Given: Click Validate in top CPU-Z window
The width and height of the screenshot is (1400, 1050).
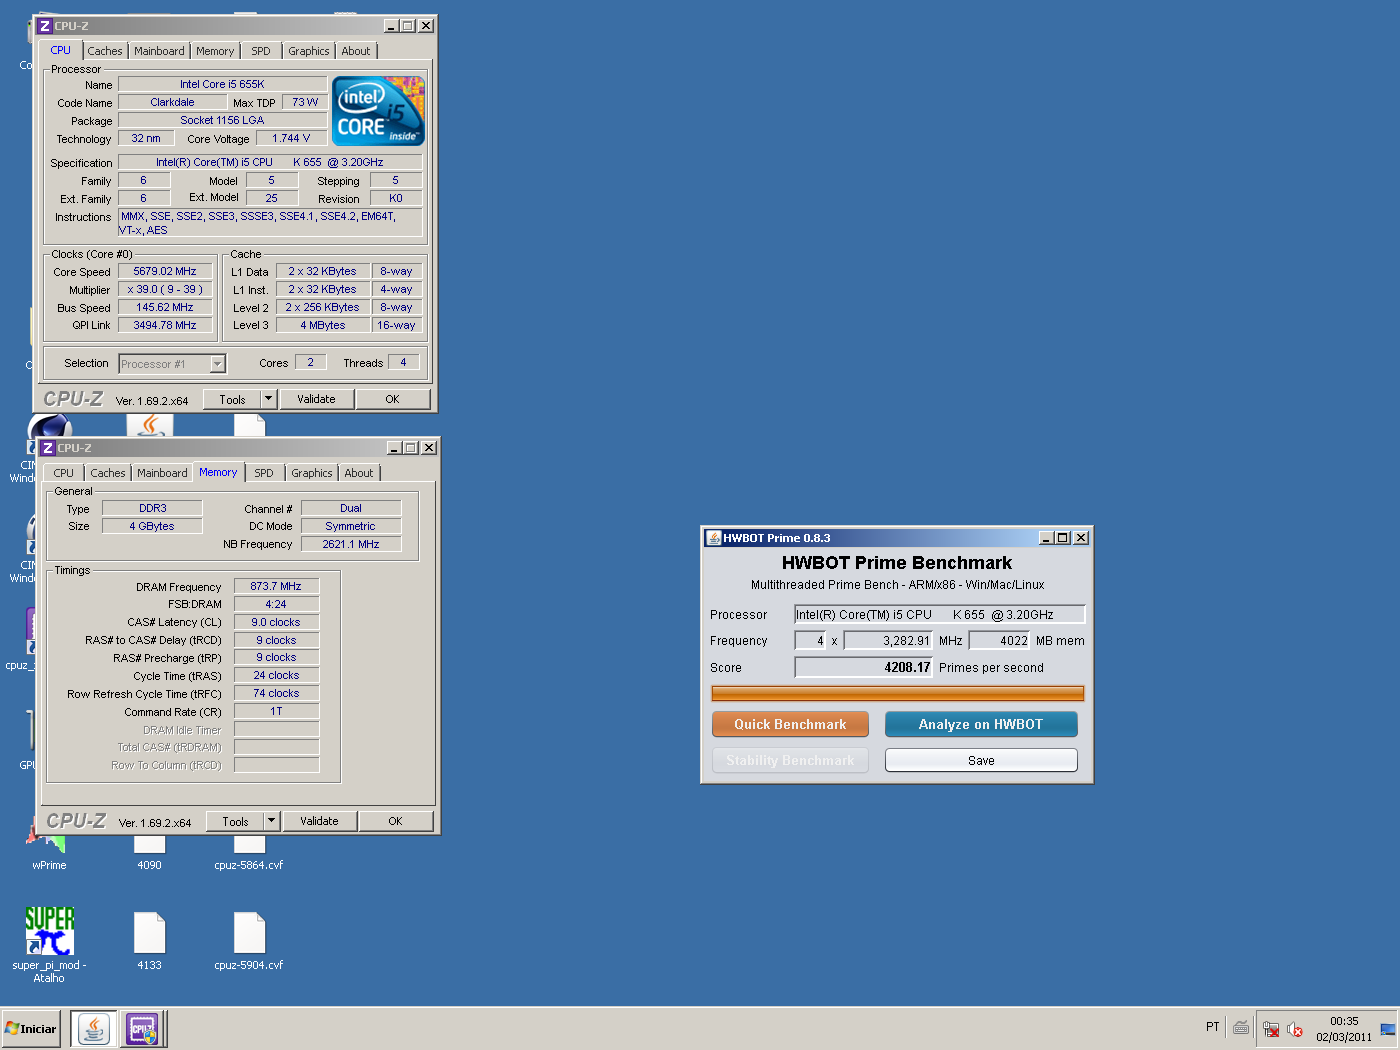Looking at the screenshot, I should point(316,399).
